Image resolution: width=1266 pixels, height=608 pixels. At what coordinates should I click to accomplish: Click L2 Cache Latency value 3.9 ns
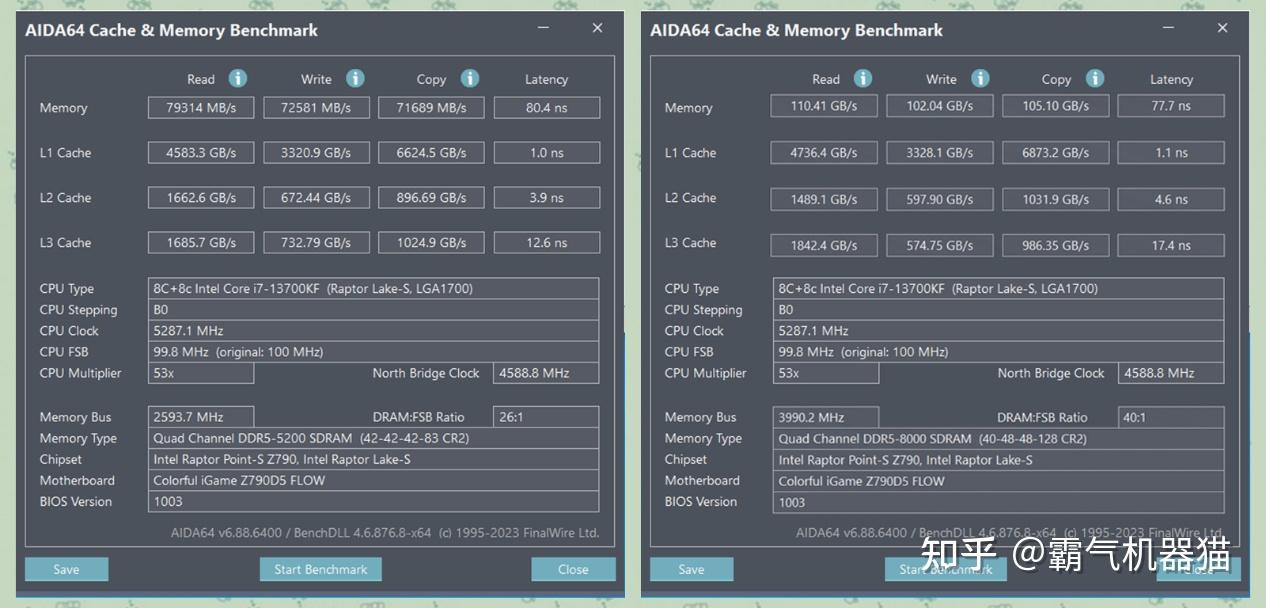pyautogui.click(x=546, y=197)
